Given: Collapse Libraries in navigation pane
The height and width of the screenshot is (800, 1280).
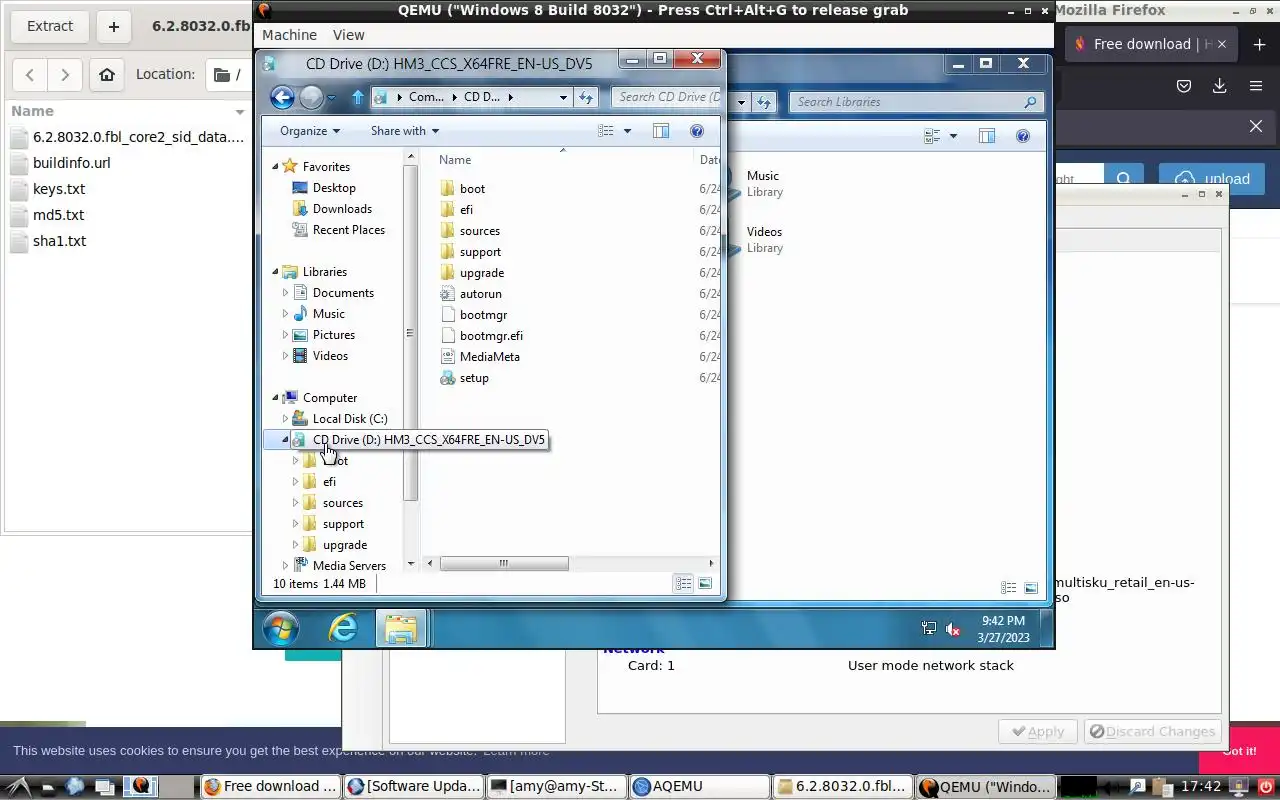Looking at the screenshot, I should tap(276, 272).
